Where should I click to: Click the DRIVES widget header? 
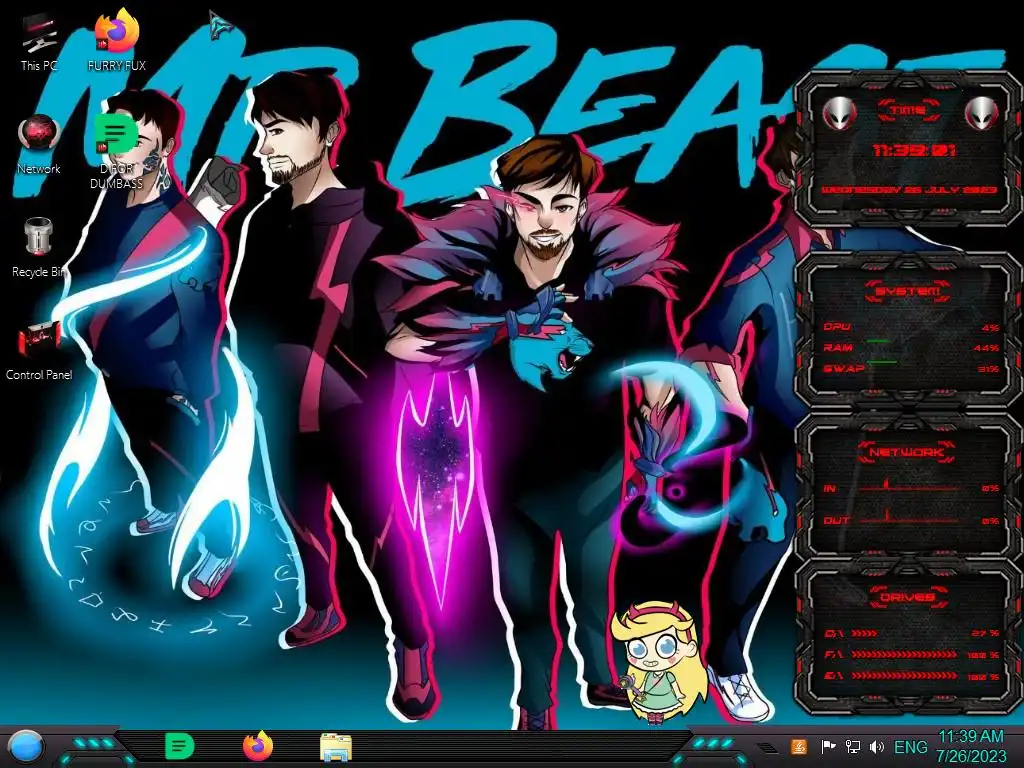click(x=907, y=597)
